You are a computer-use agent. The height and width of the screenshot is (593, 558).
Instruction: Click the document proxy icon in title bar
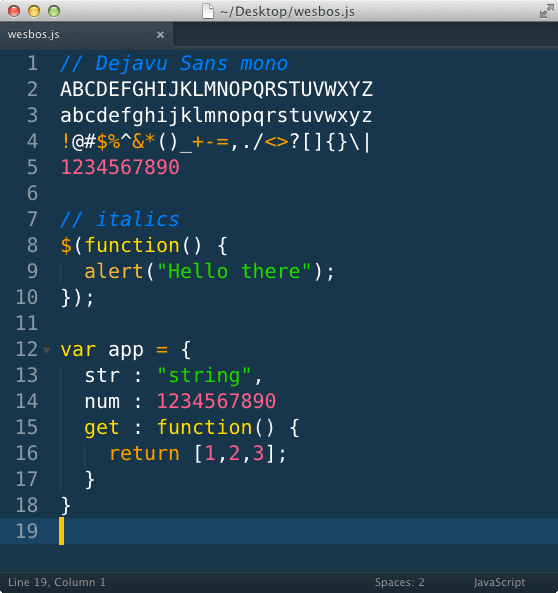coord(208,11)
